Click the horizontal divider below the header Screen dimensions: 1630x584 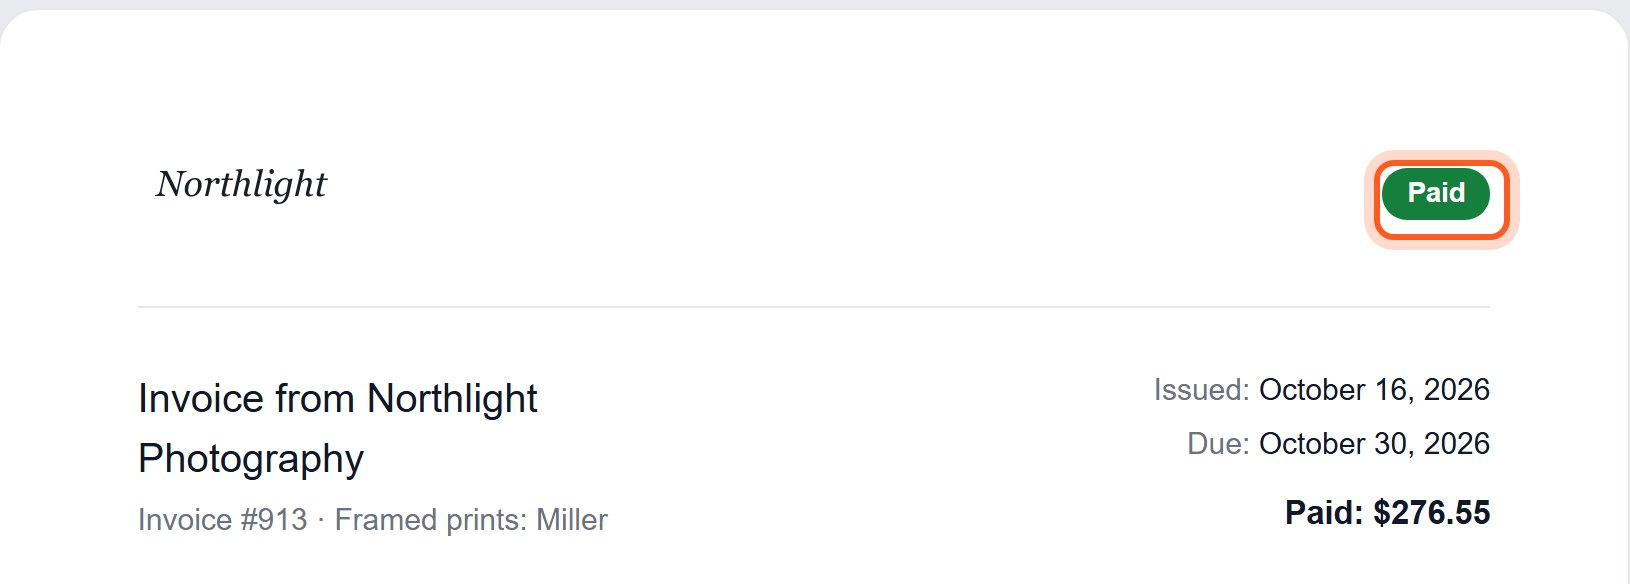814,307
